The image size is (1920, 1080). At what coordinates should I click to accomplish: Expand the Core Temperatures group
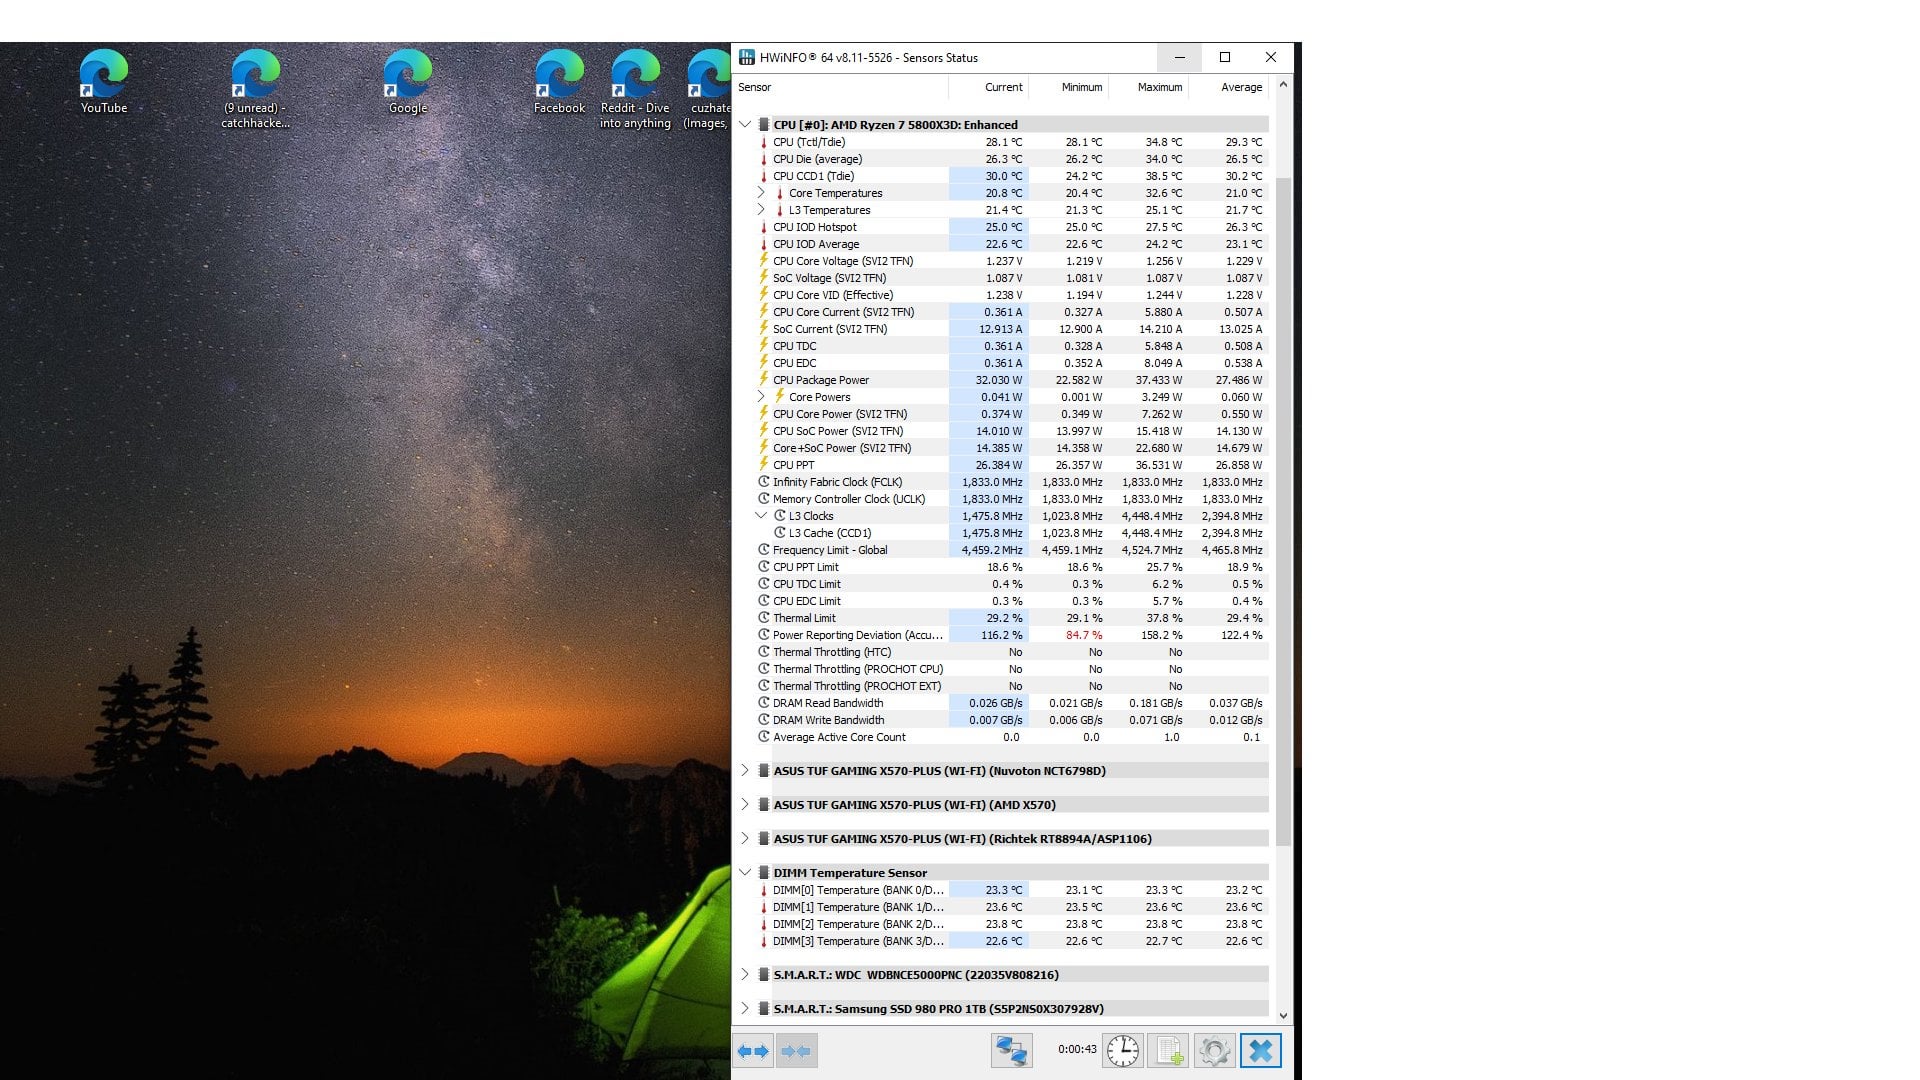tap(761, 193)
